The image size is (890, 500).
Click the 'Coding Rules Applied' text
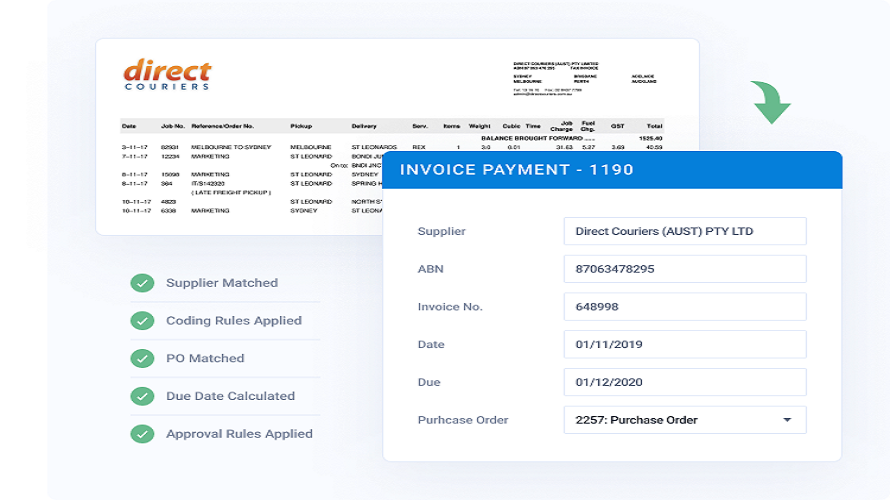(234, 321)
